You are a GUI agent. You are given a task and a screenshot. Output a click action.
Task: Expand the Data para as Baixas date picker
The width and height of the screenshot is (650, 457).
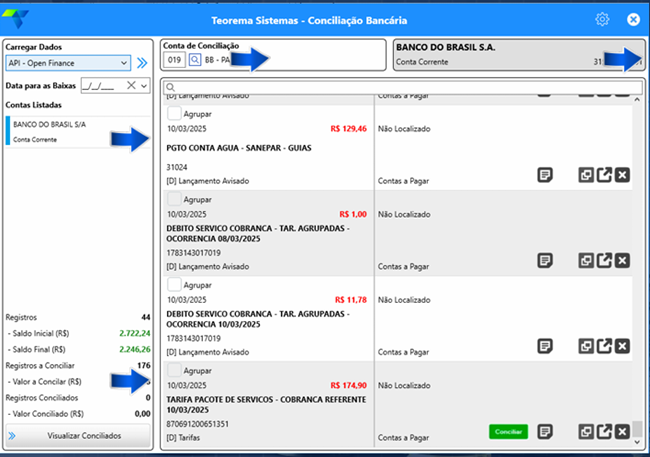click(145, 86)
